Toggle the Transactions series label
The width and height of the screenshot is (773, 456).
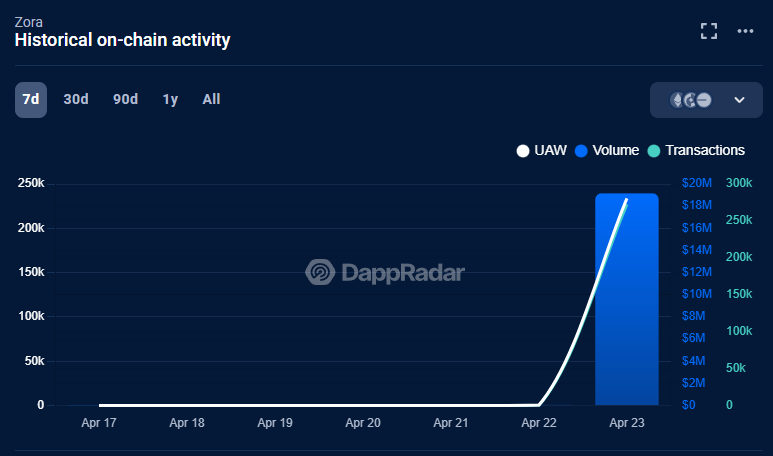tap(705, 150)
